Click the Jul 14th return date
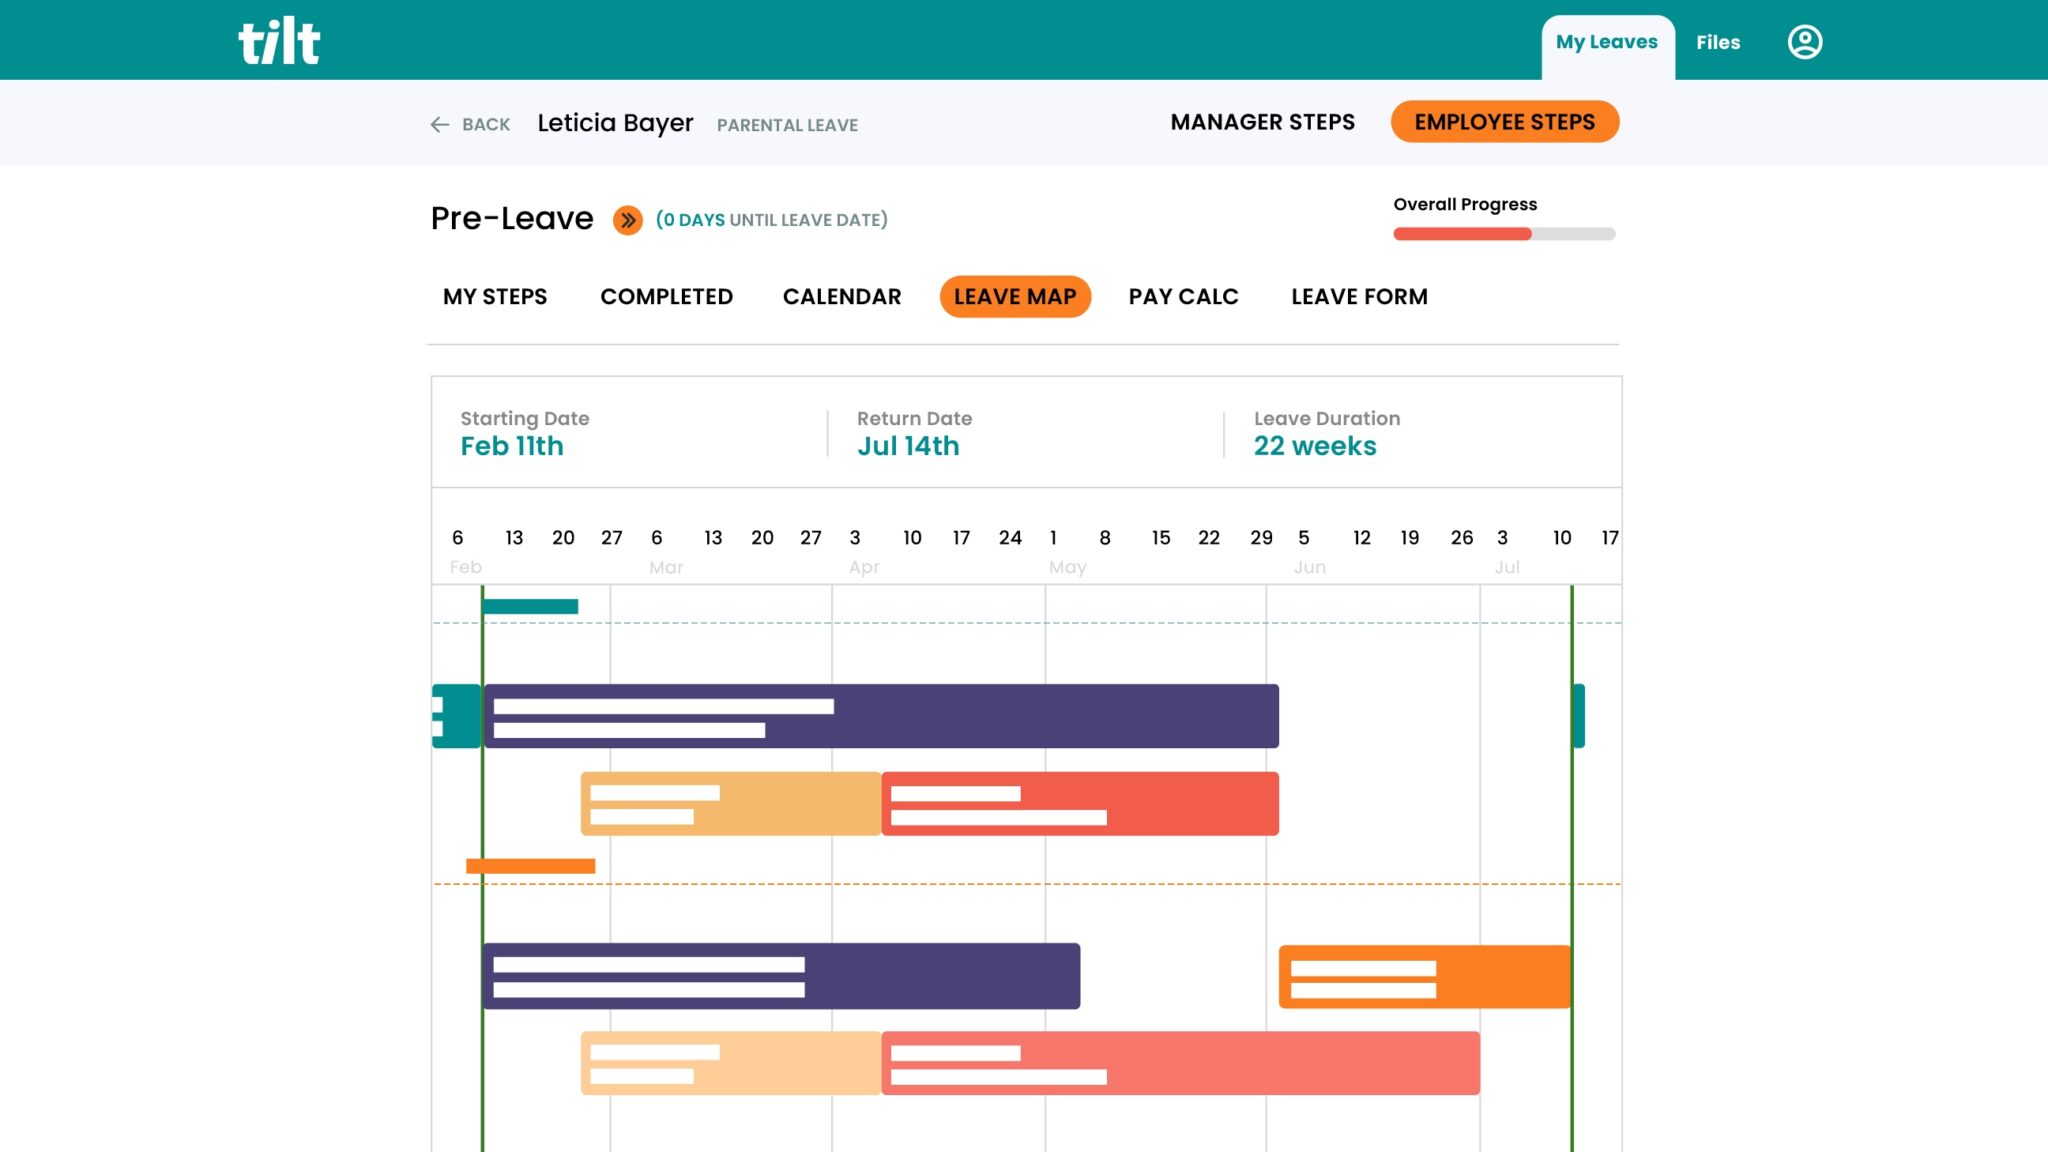 (x=906, y=445)
